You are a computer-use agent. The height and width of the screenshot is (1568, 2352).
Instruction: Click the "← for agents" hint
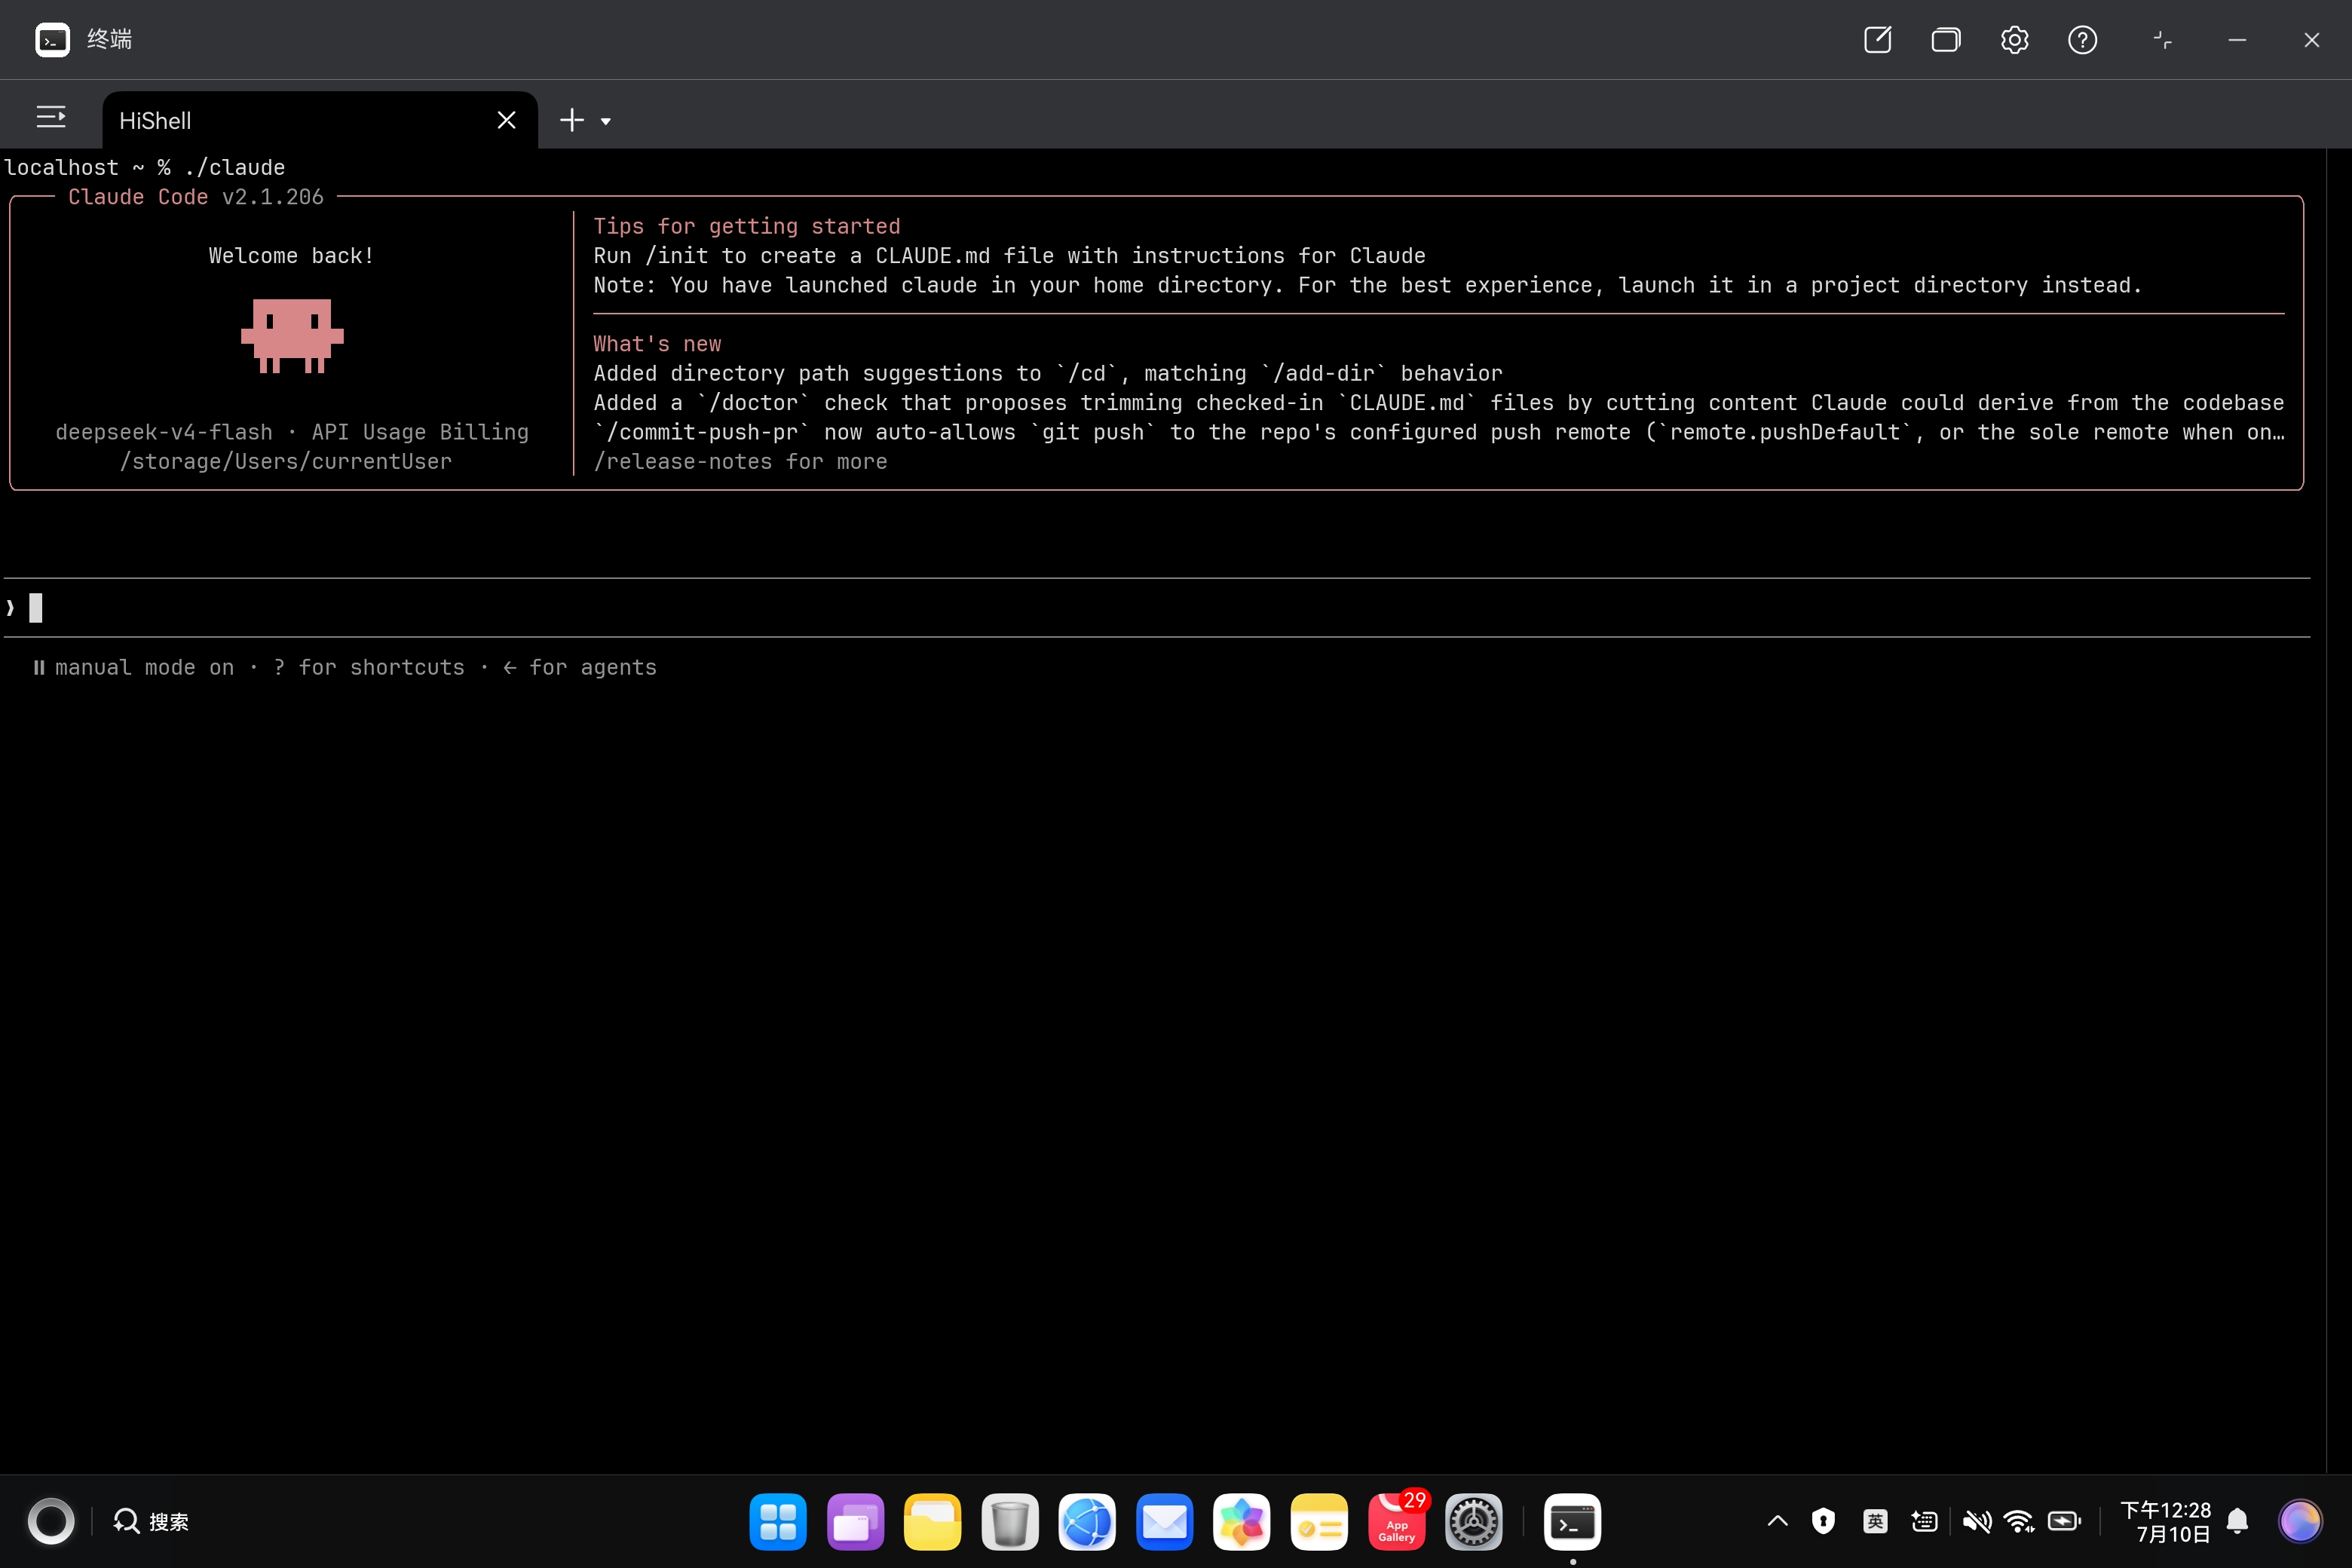click(x=580, y=668)
